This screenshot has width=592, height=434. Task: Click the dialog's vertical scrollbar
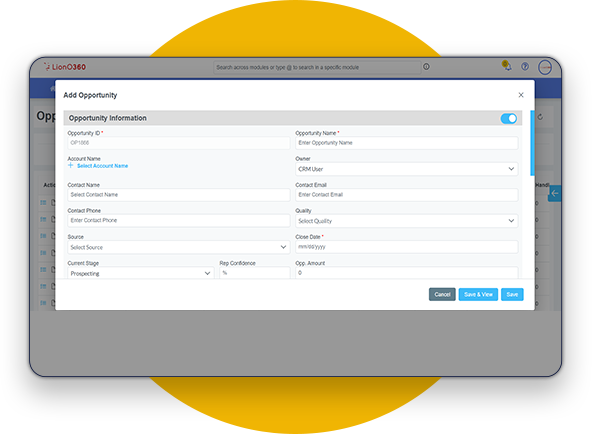point(532,143)
